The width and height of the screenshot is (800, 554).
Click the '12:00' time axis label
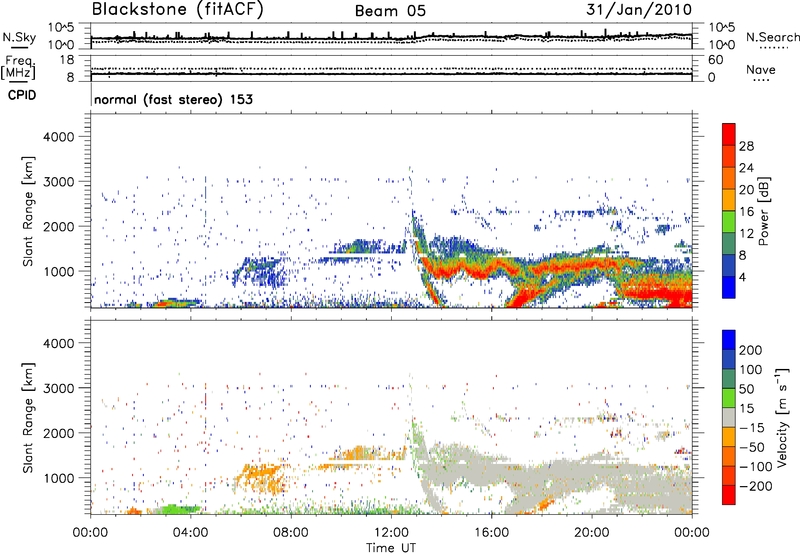[x=391, y=533]
